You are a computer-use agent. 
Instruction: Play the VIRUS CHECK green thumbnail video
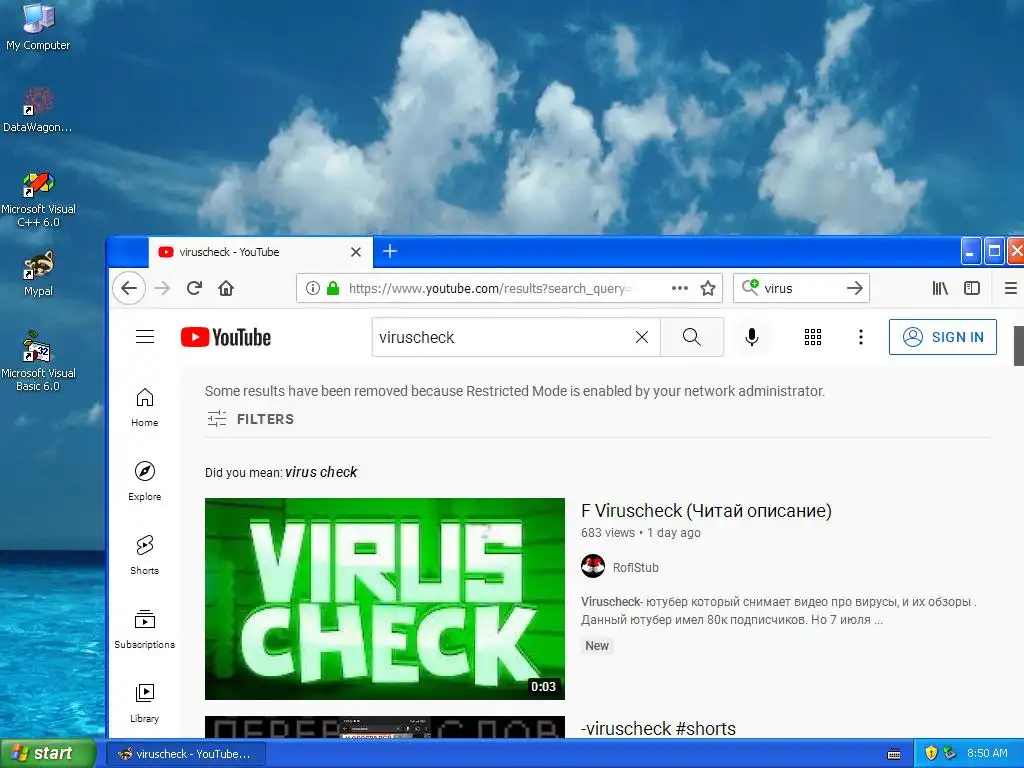[385, 599]
